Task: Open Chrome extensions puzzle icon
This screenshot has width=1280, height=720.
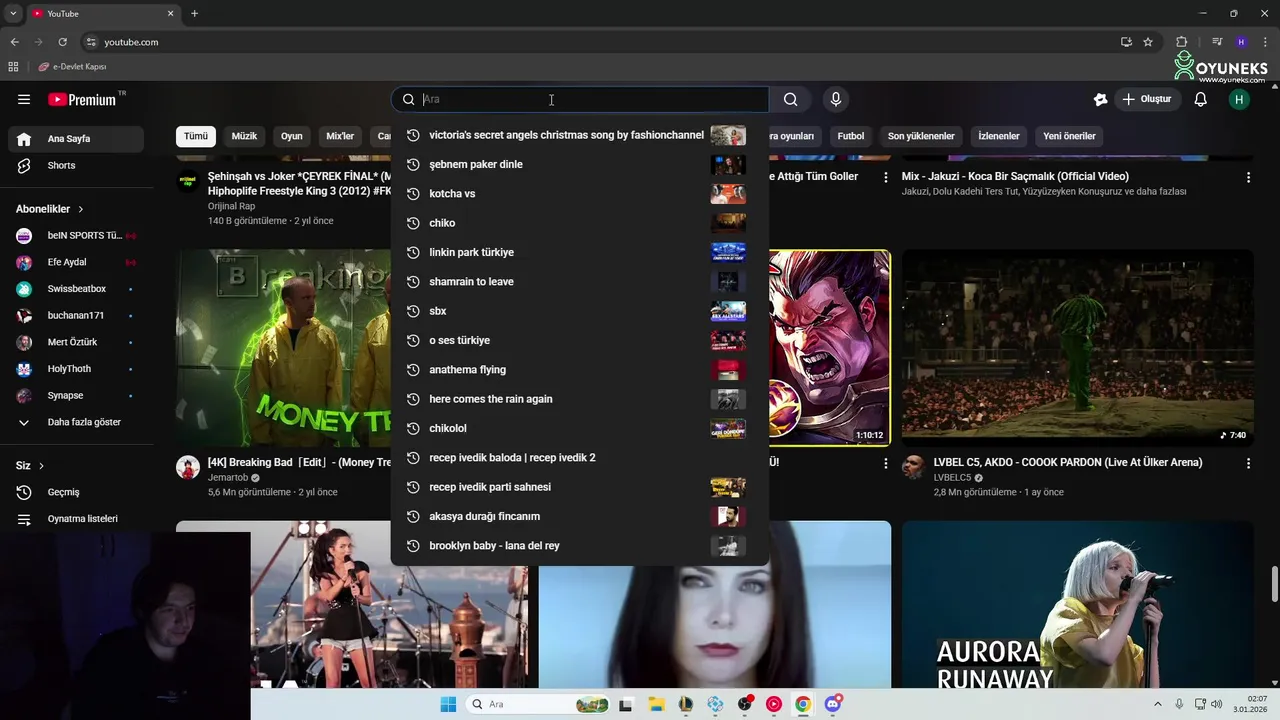Action: click(1181, 42)
